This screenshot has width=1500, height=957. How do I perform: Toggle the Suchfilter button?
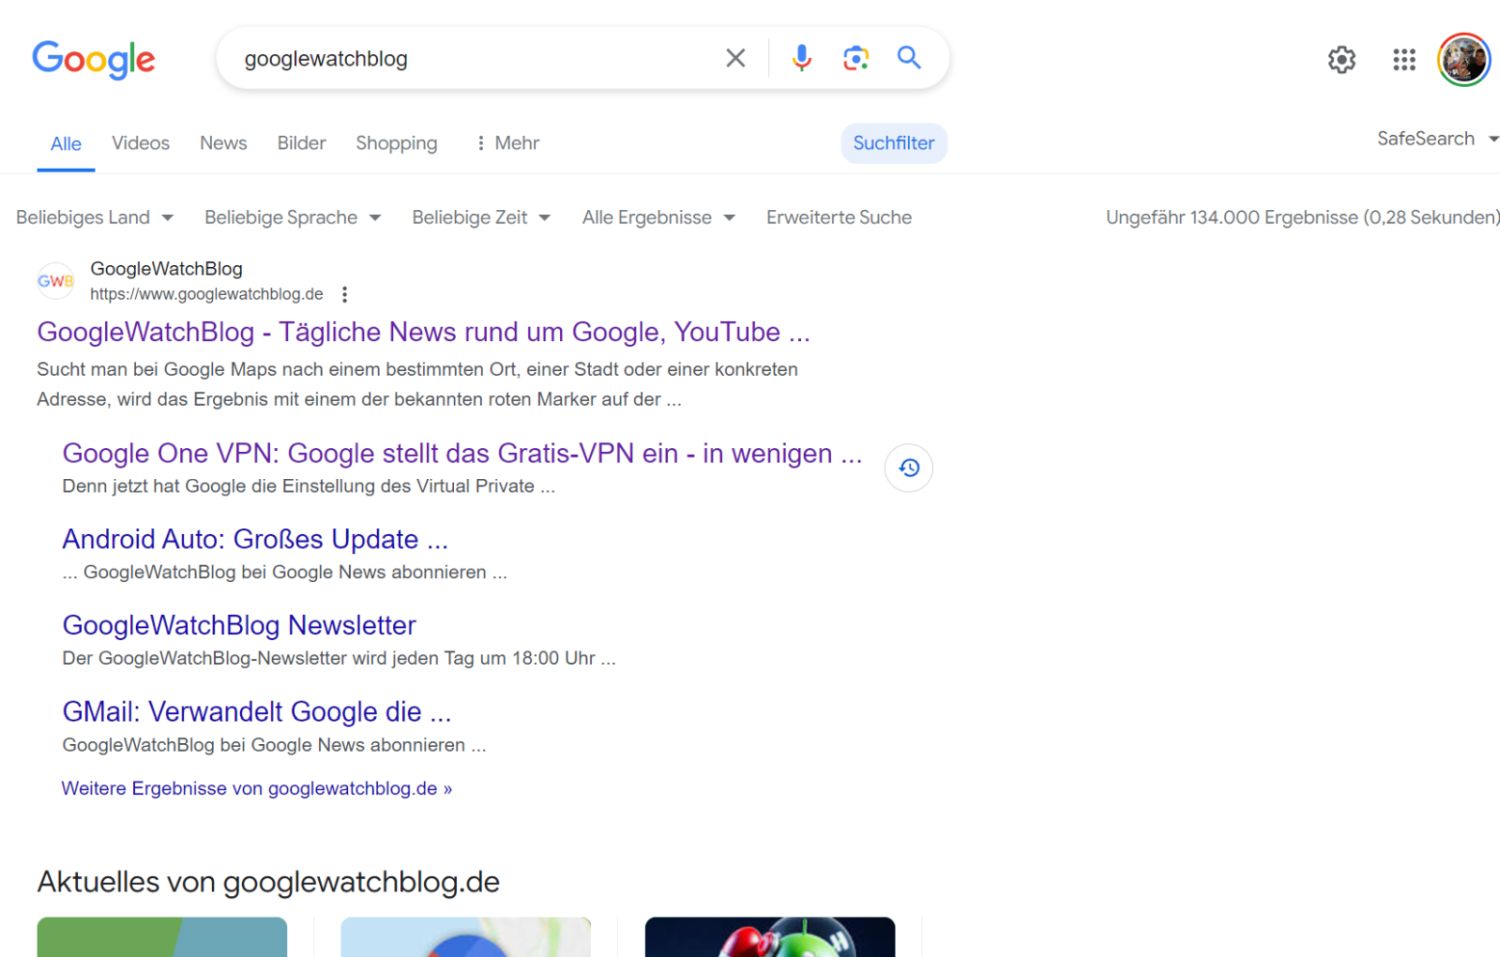pos(893,143)
